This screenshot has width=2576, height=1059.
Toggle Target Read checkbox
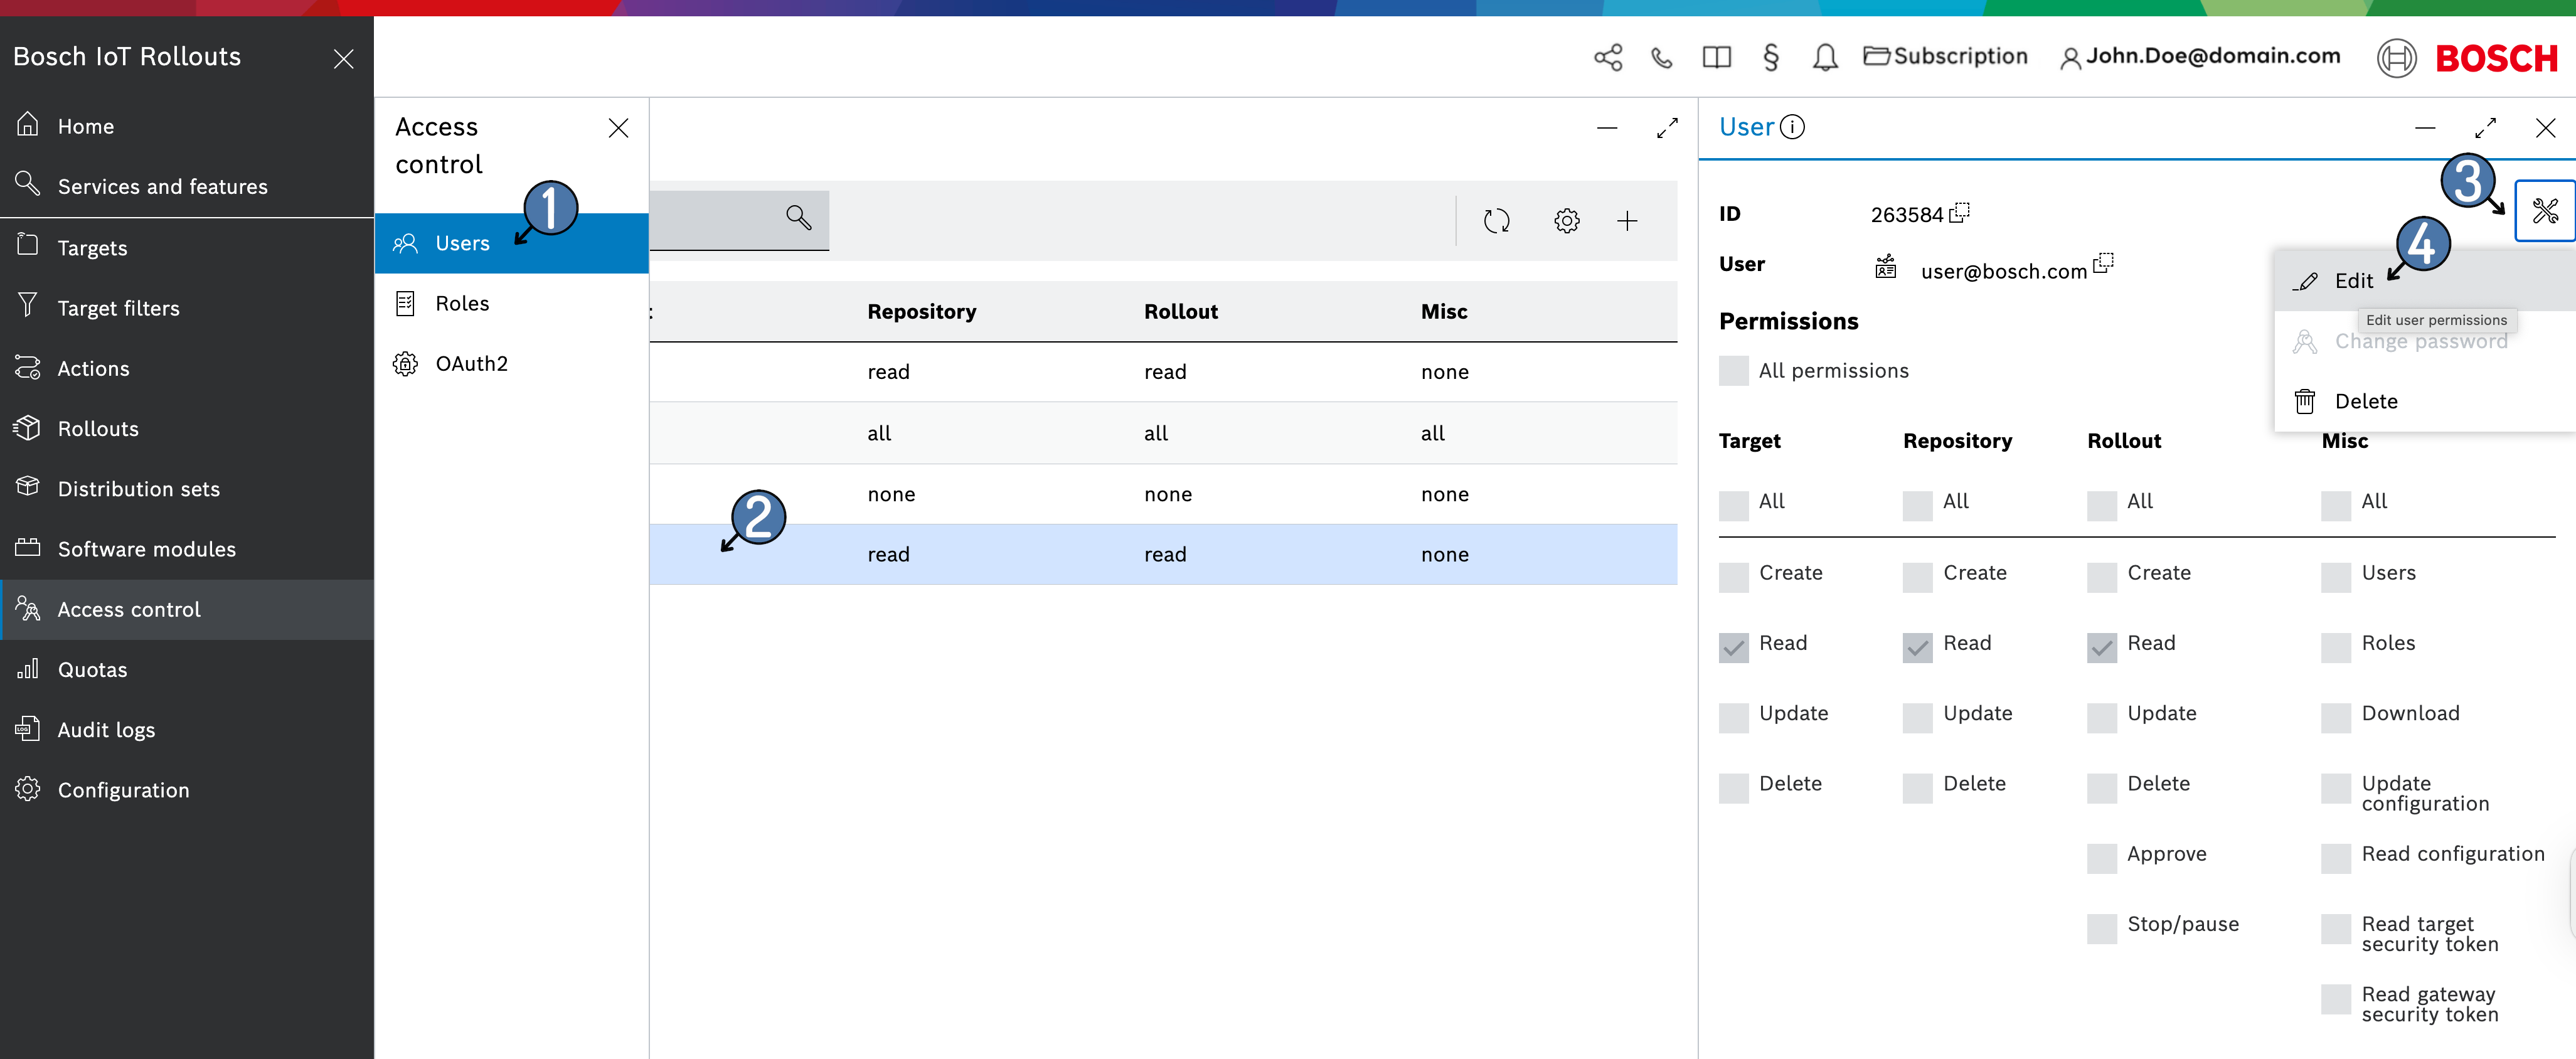1733,647
